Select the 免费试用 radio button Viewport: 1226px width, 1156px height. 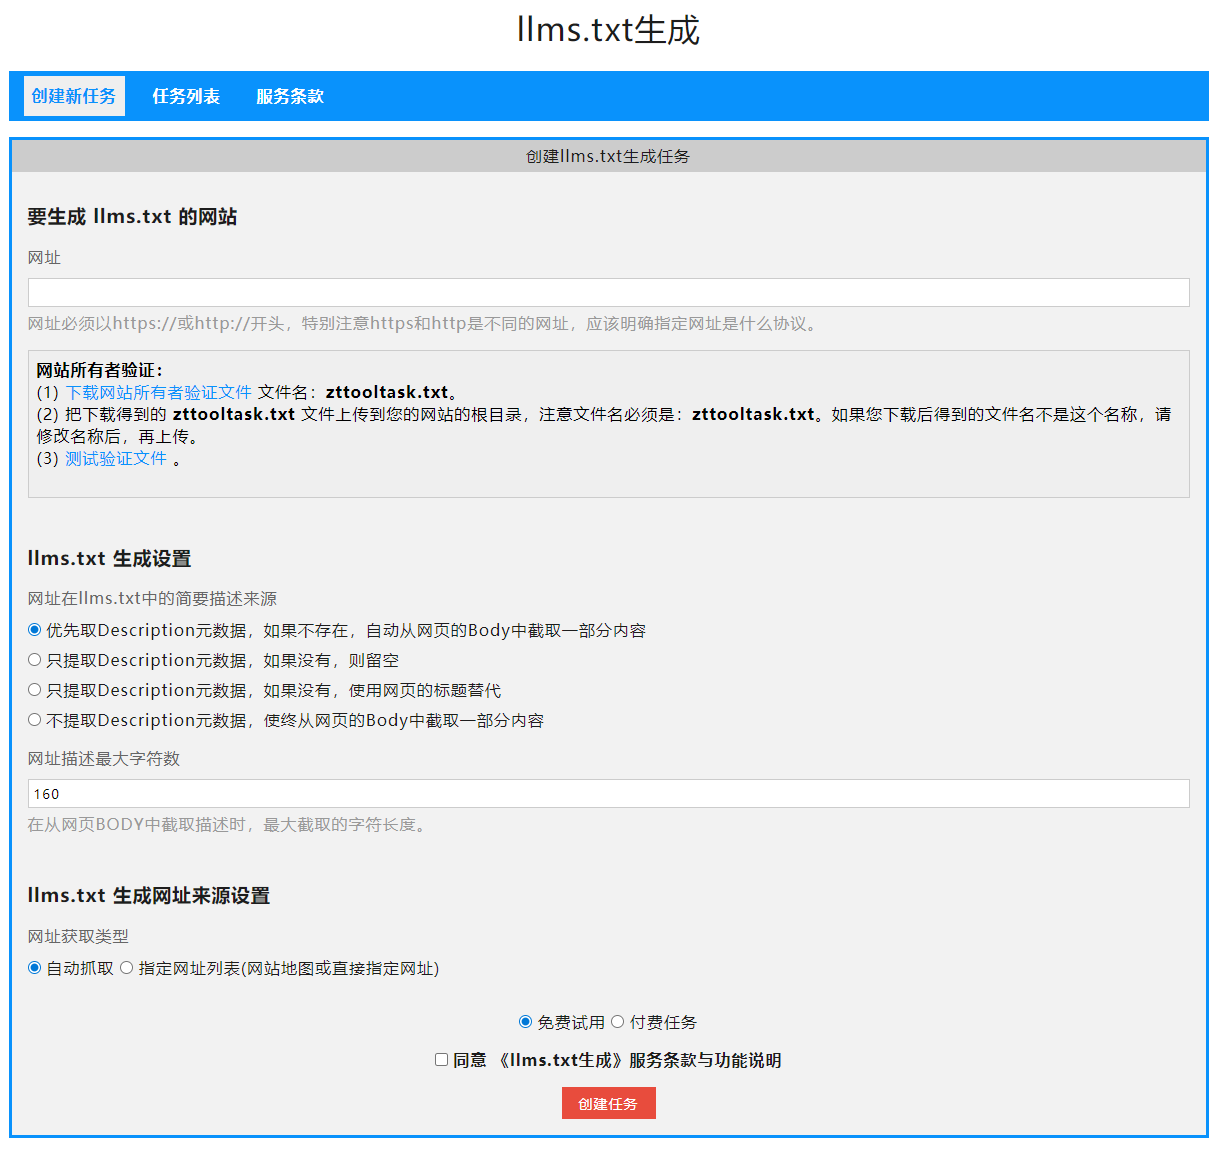pyautogui.click(x=525, y=1022)
